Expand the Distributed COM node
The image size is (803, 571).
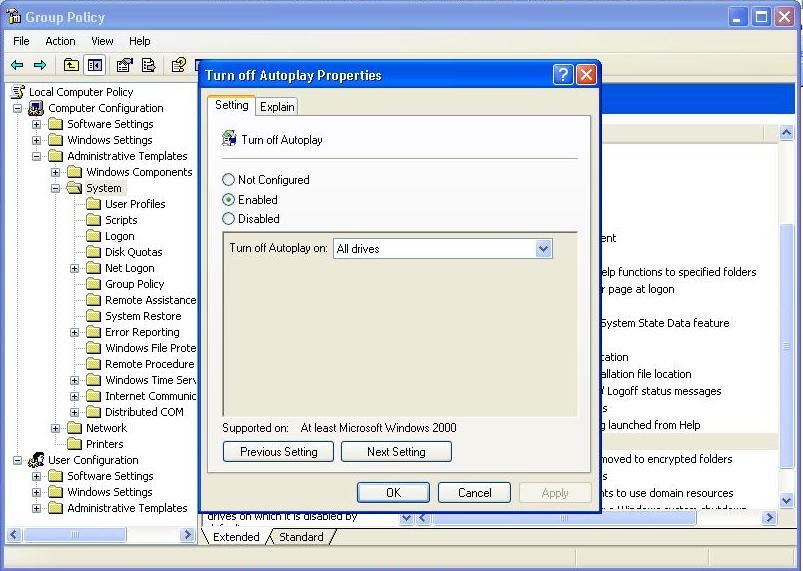pos(74,412)
